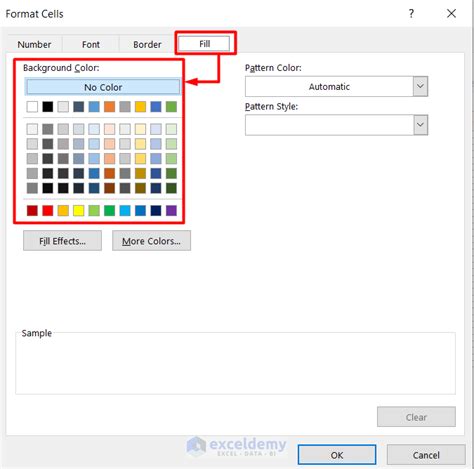
Task: Switch to the Number tab
Action: tap(34, 44)
